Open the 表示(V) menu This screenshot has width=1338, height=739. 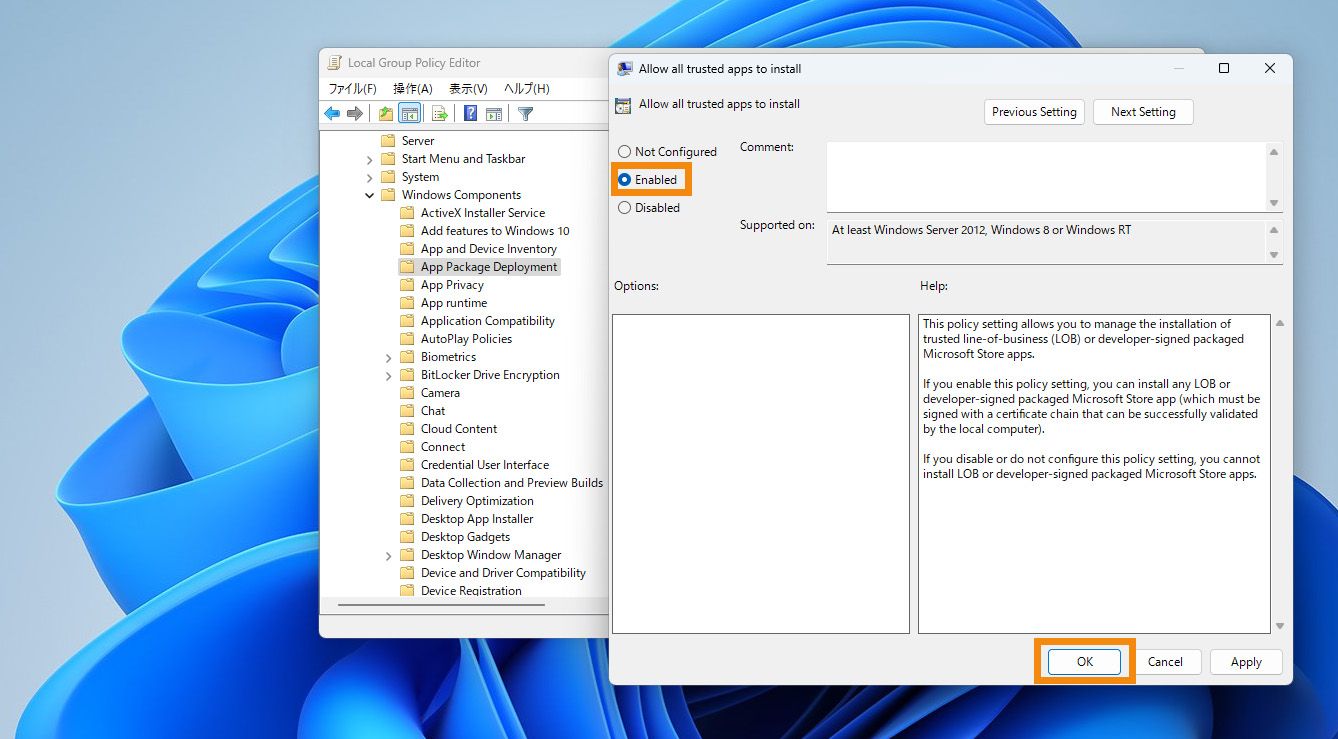click(468, 89)
